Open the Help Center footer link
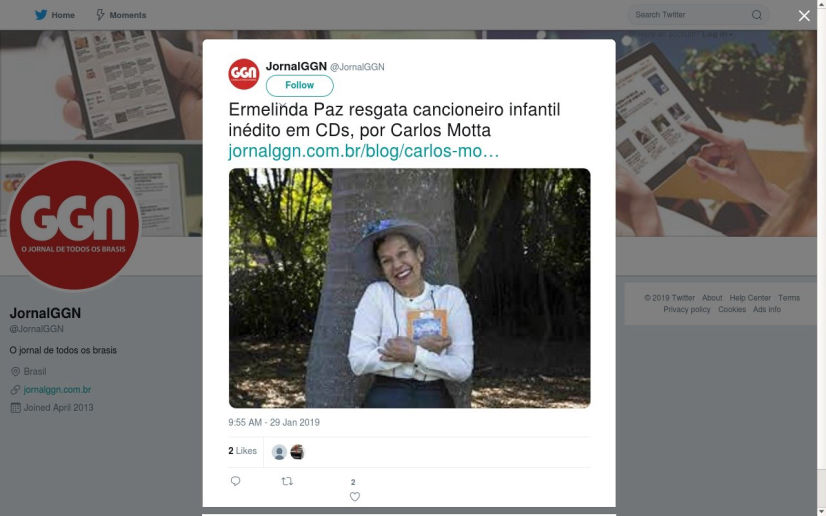Screen dimensions: 826x516 tap(750, 298)
